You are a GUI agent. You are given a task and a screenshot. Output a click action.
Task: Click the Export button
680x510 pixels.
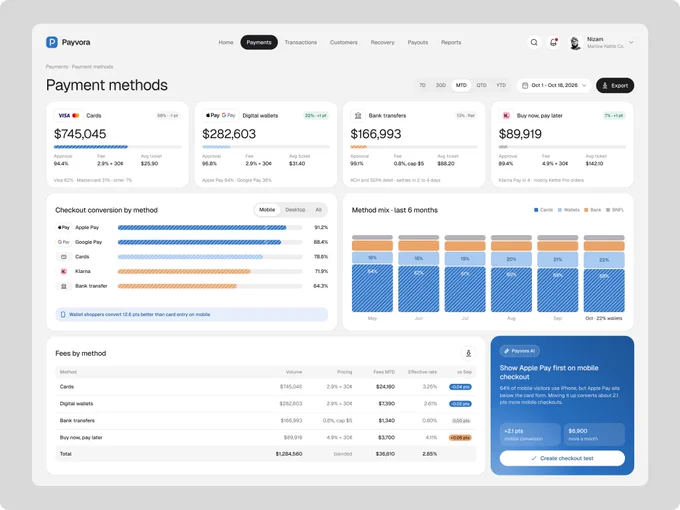(615, 85)
